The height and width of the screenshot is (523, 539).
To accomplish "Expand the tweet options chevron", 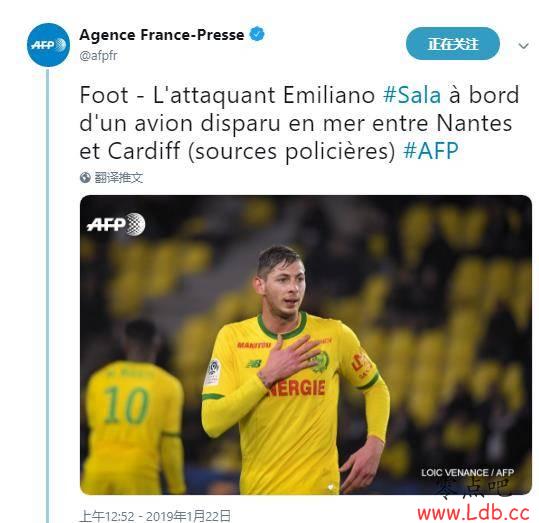I will click(523, 45).
